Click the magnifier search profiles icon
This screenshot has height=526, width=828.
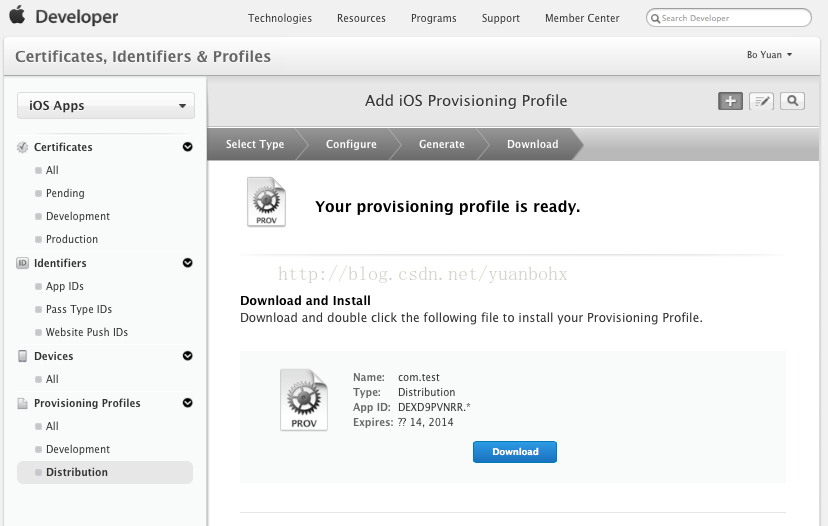pos(792,101)
